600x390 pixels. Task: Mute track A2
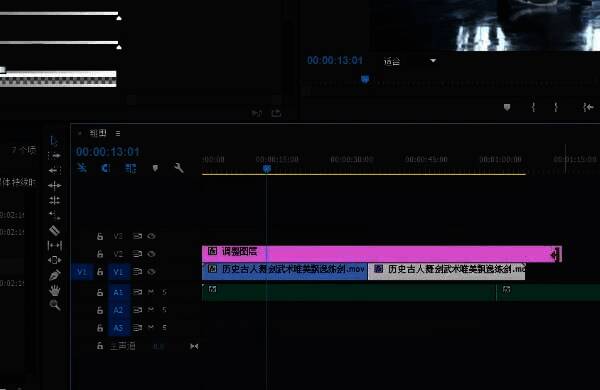point(151,310)
